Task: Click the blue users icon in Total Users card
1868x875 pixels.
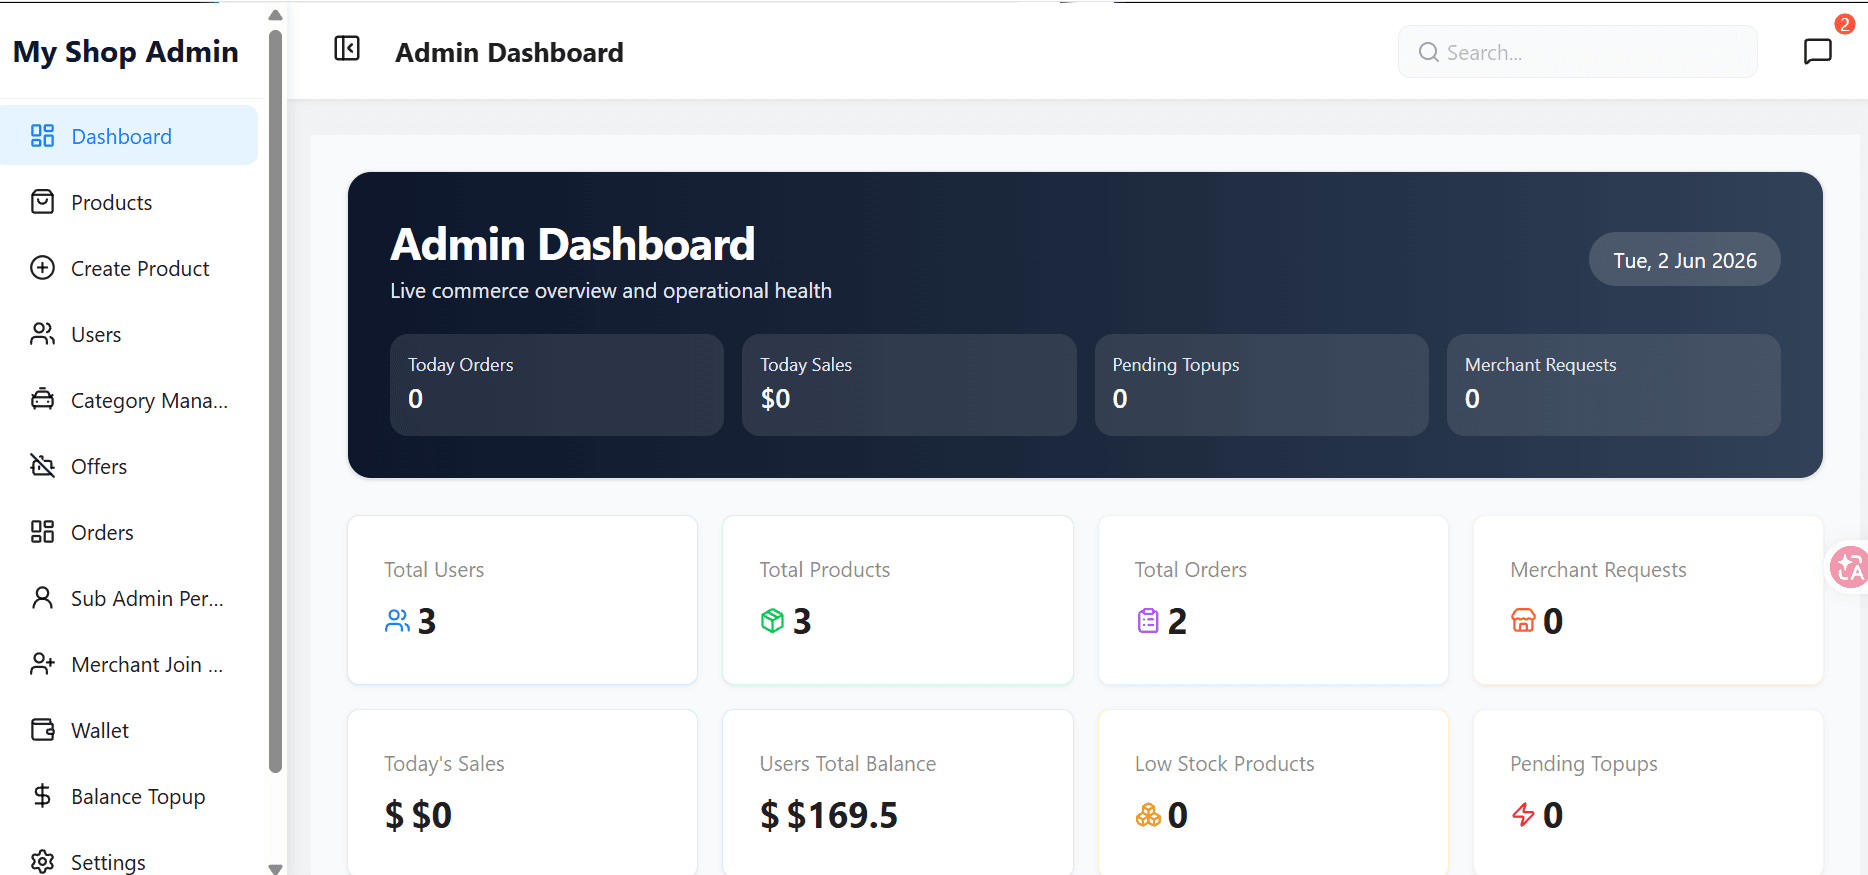Action: 397,621
